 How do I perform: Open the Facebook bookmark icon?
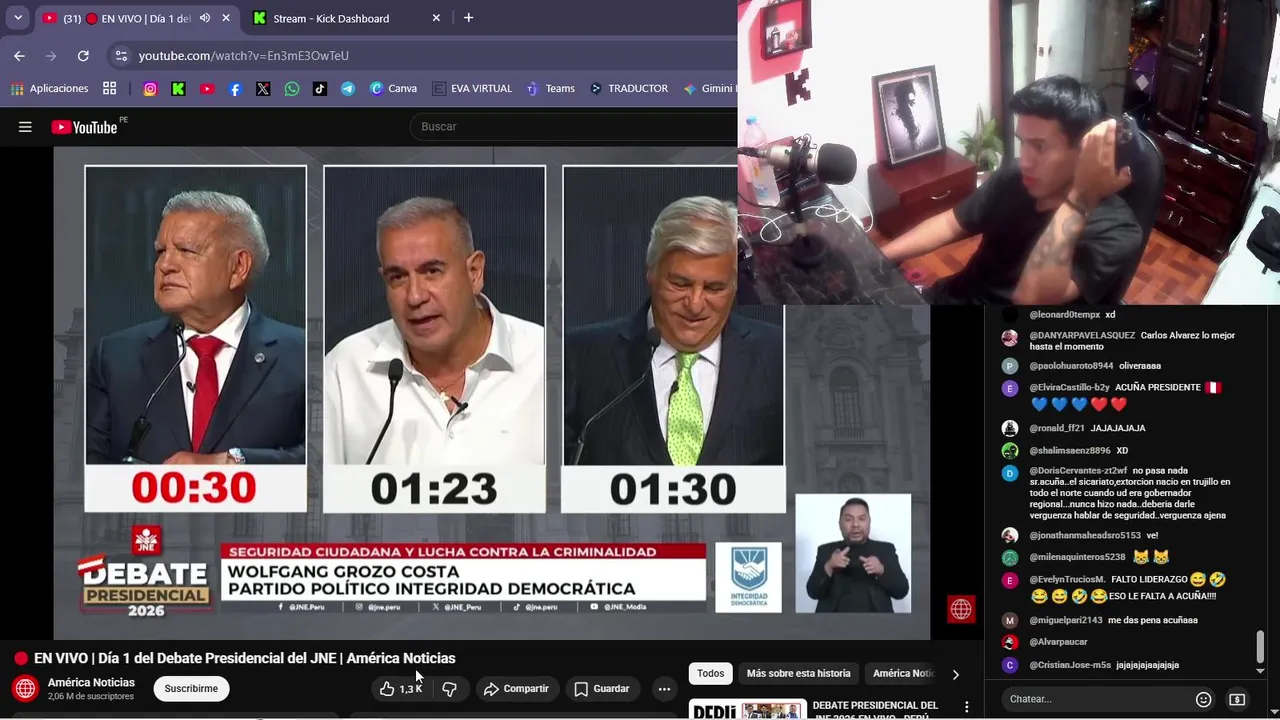pos(235,89)
